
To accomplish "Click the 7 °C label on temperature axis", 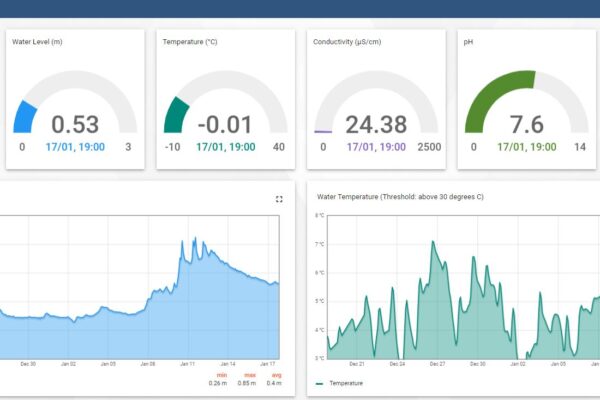I will click(x=320, y=244).
